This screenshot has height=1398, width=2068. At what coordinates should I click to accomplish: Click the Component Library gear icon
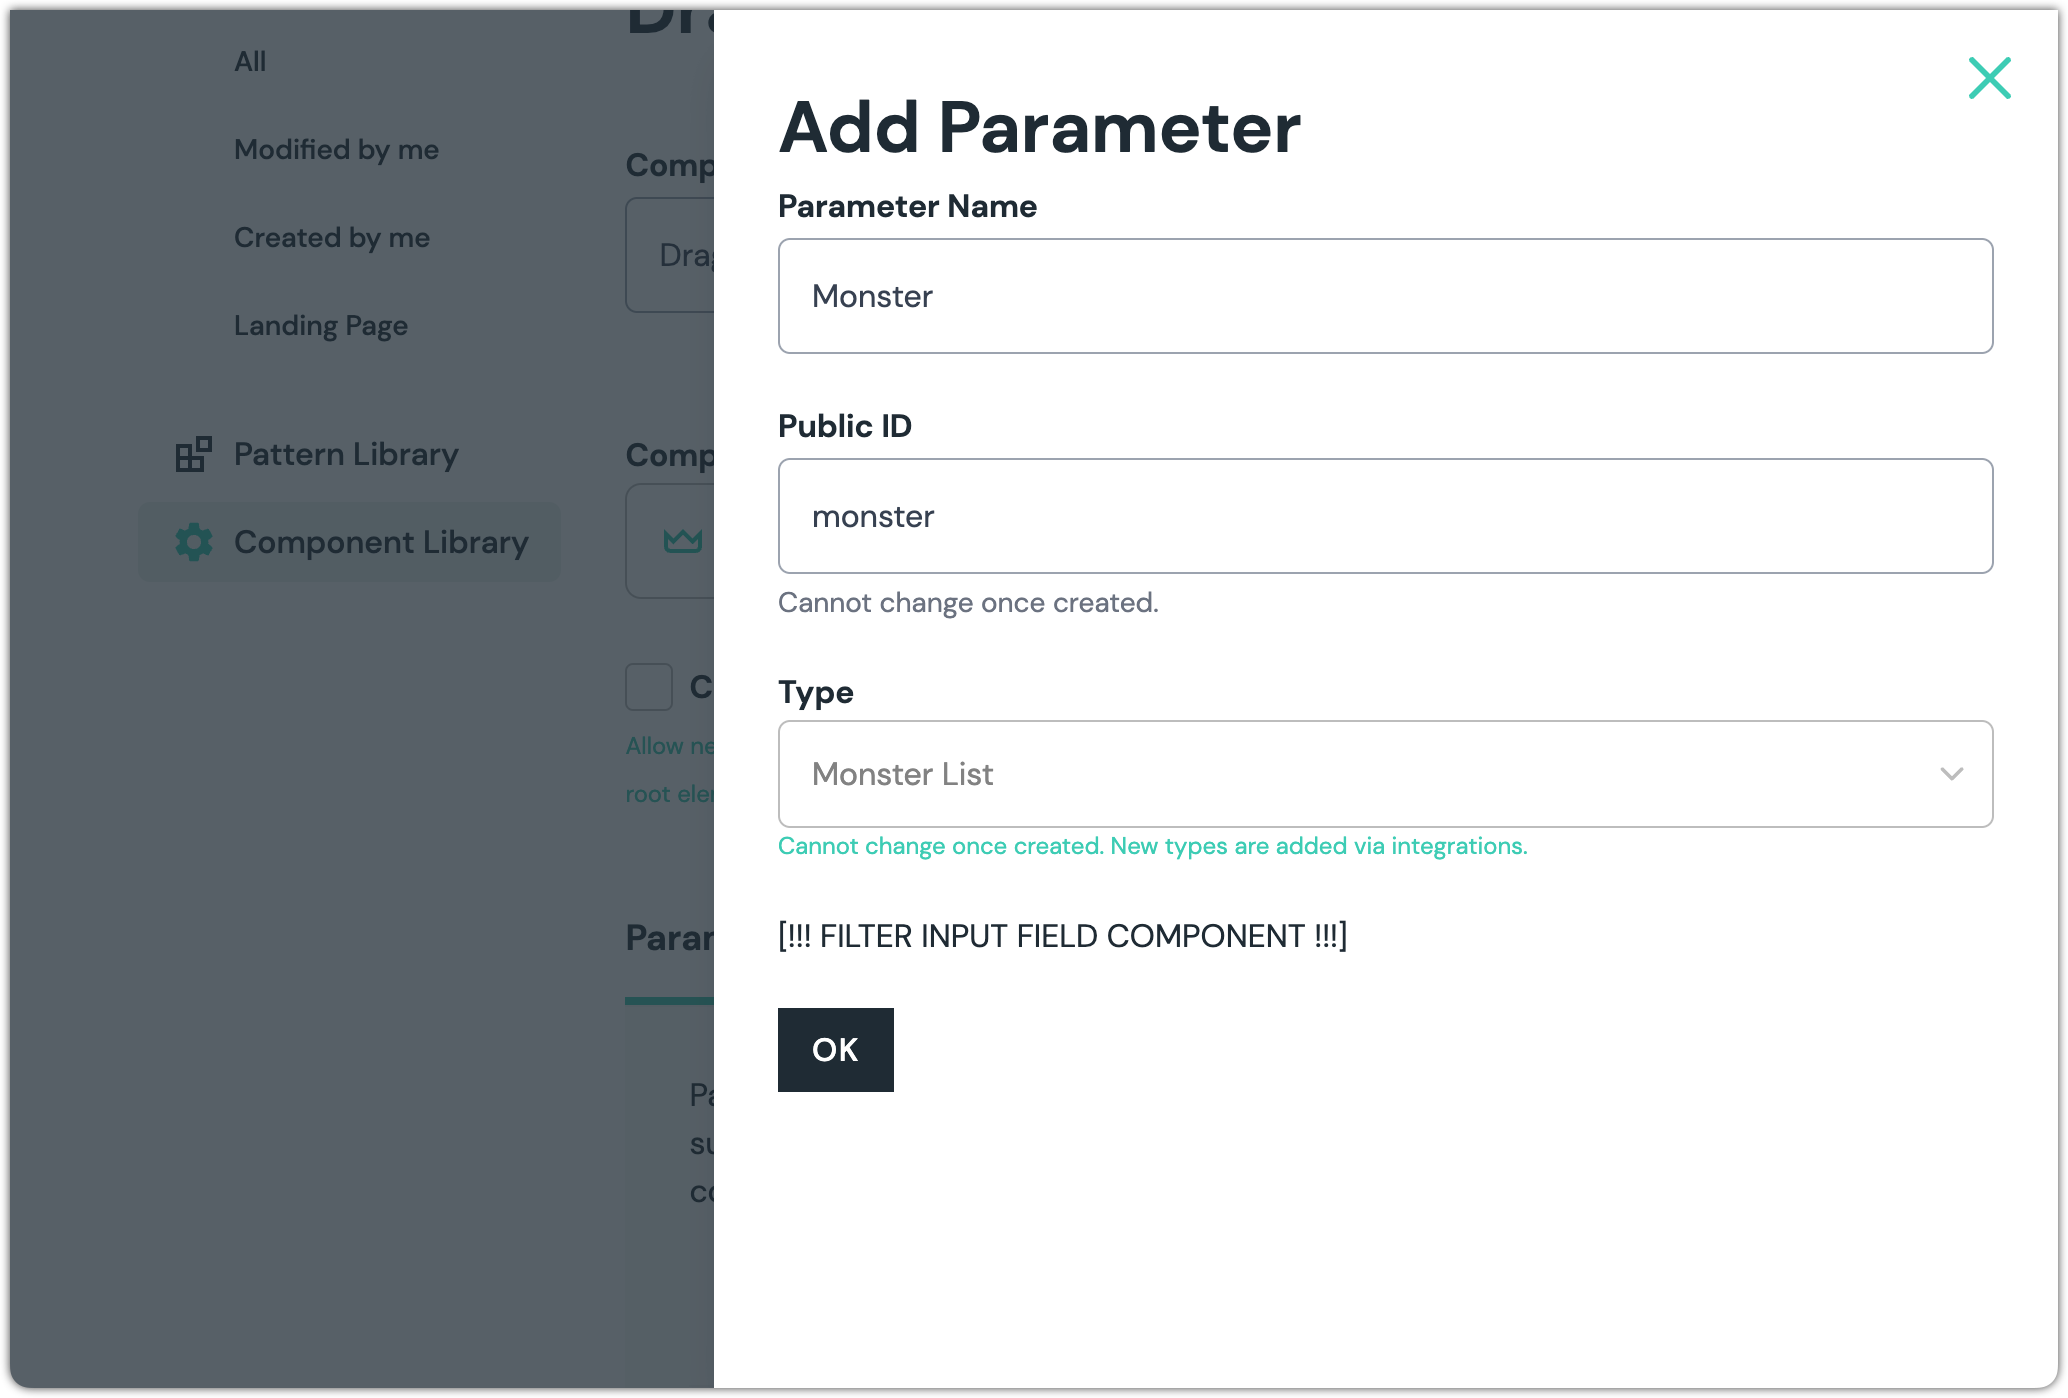pyautogui.click(x=194, y=542)
